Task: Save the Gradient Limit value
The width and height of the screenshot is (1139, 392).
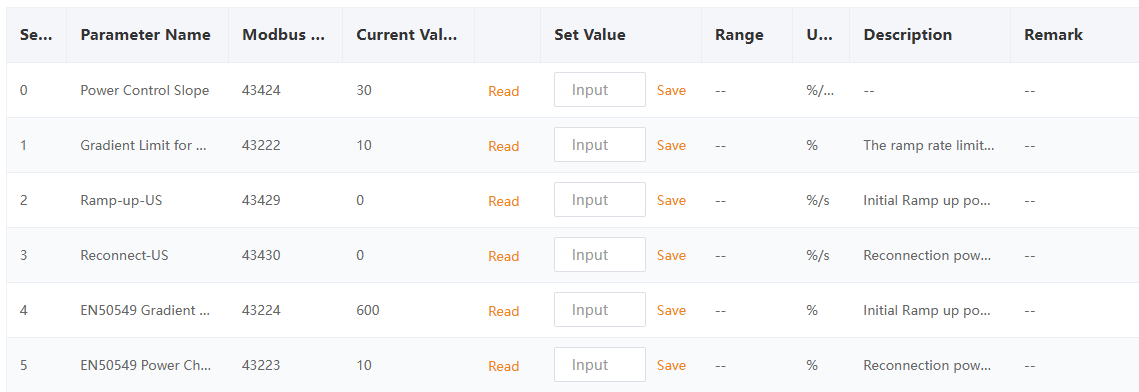Action: point(671,145)
